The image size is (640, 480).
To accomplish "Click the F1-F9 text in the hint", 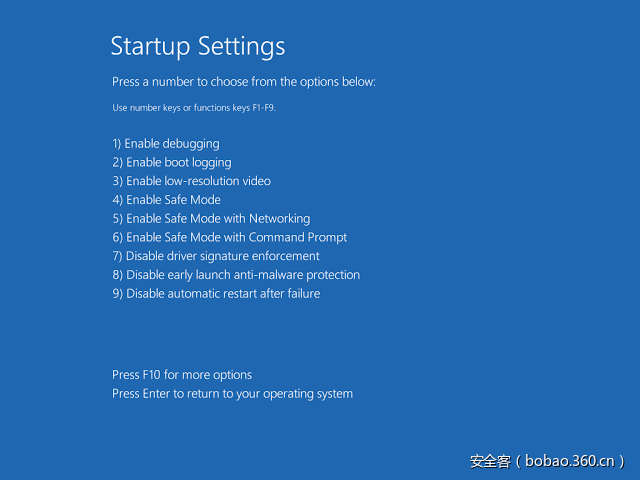I will point(262,108).
